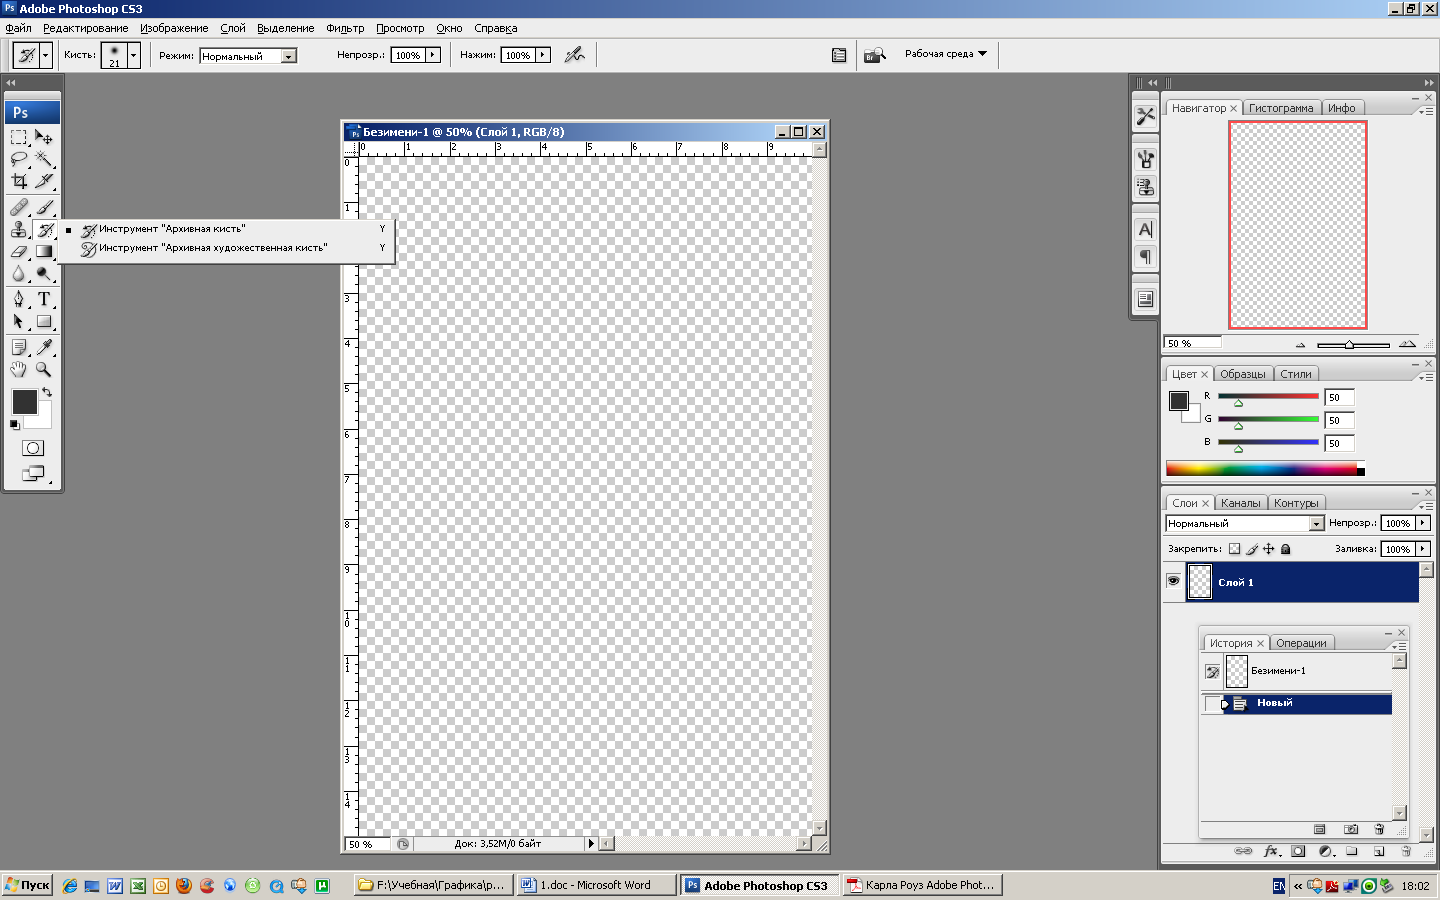Set history brush source for Новый state

[x=1212, y=704]
